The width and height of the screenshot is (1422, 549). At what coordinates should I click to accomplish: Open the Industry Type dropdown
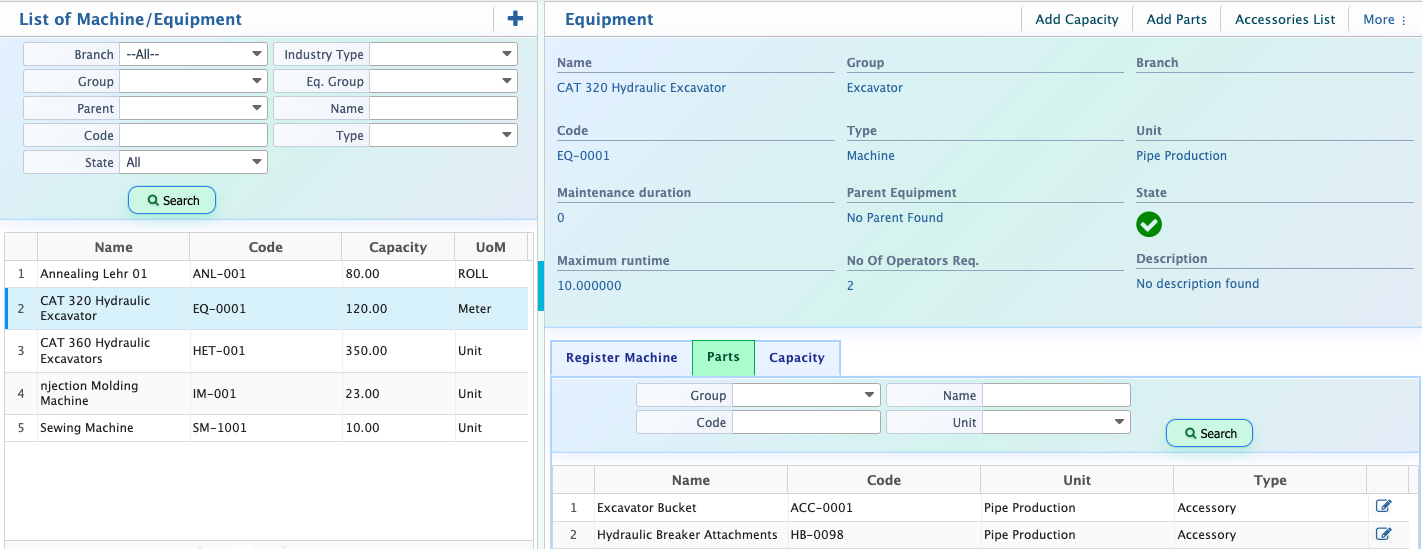[443, 54]
